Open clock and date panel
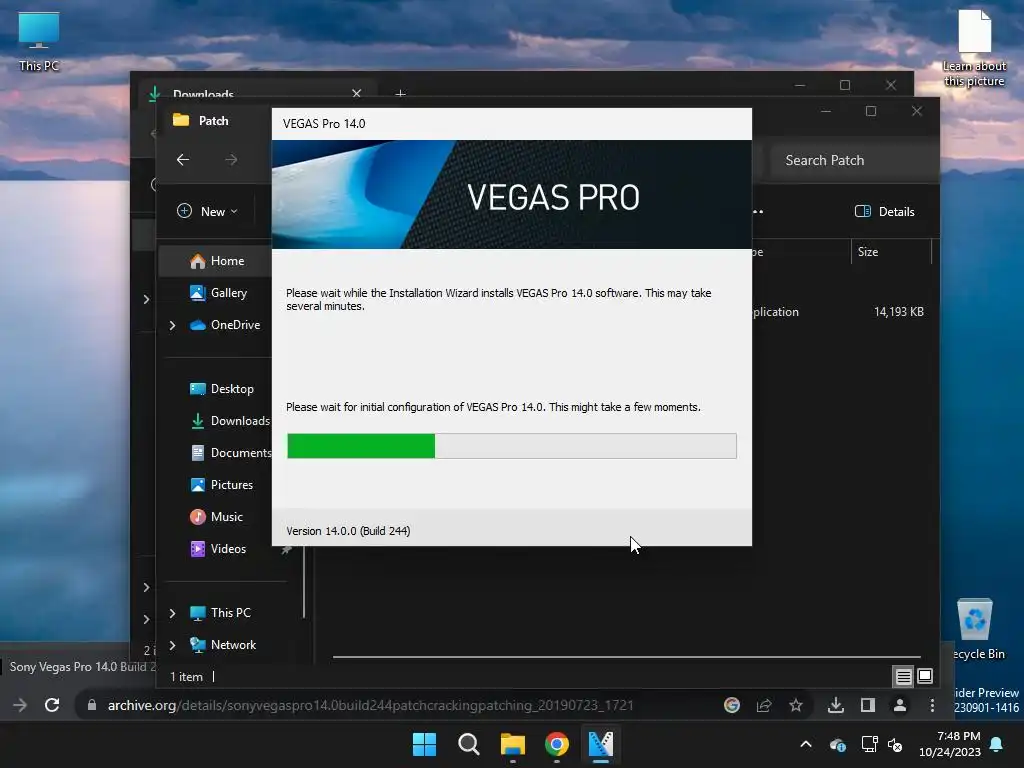Screen dimensions: 1024x768 coord(950,744)
